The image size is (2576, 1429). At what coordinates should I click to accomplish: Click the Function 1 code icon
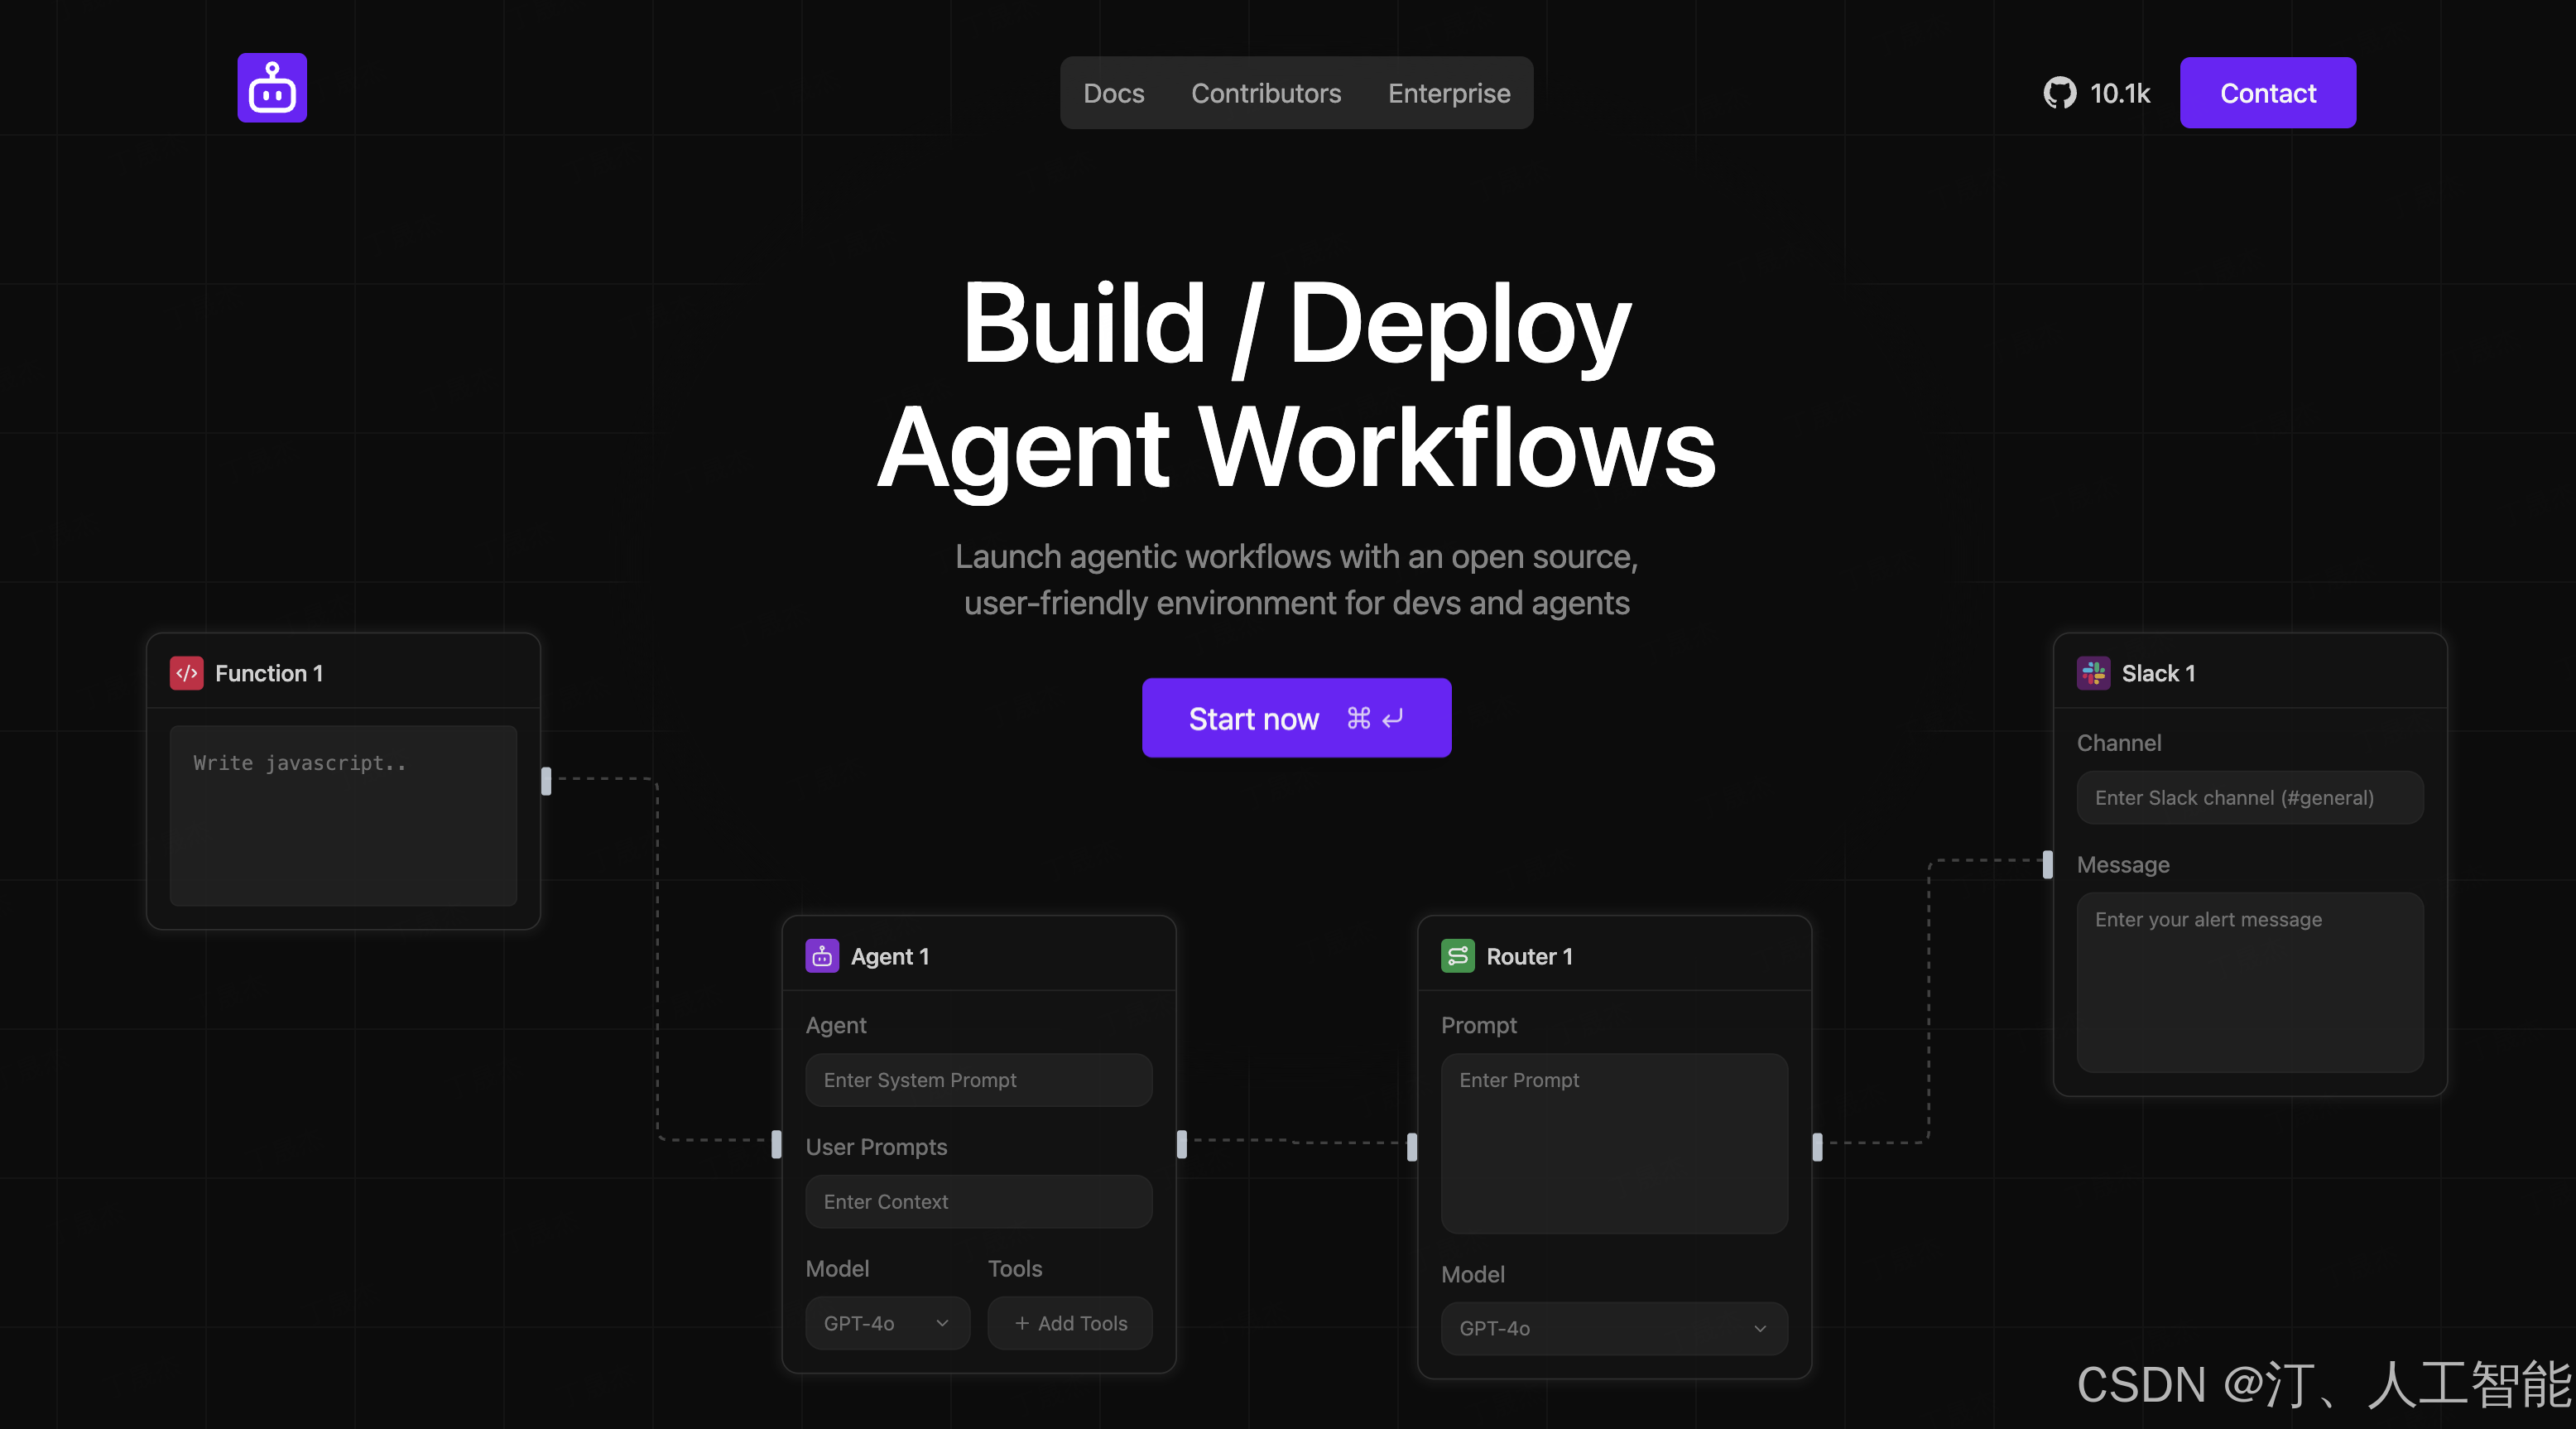point(186,673)
